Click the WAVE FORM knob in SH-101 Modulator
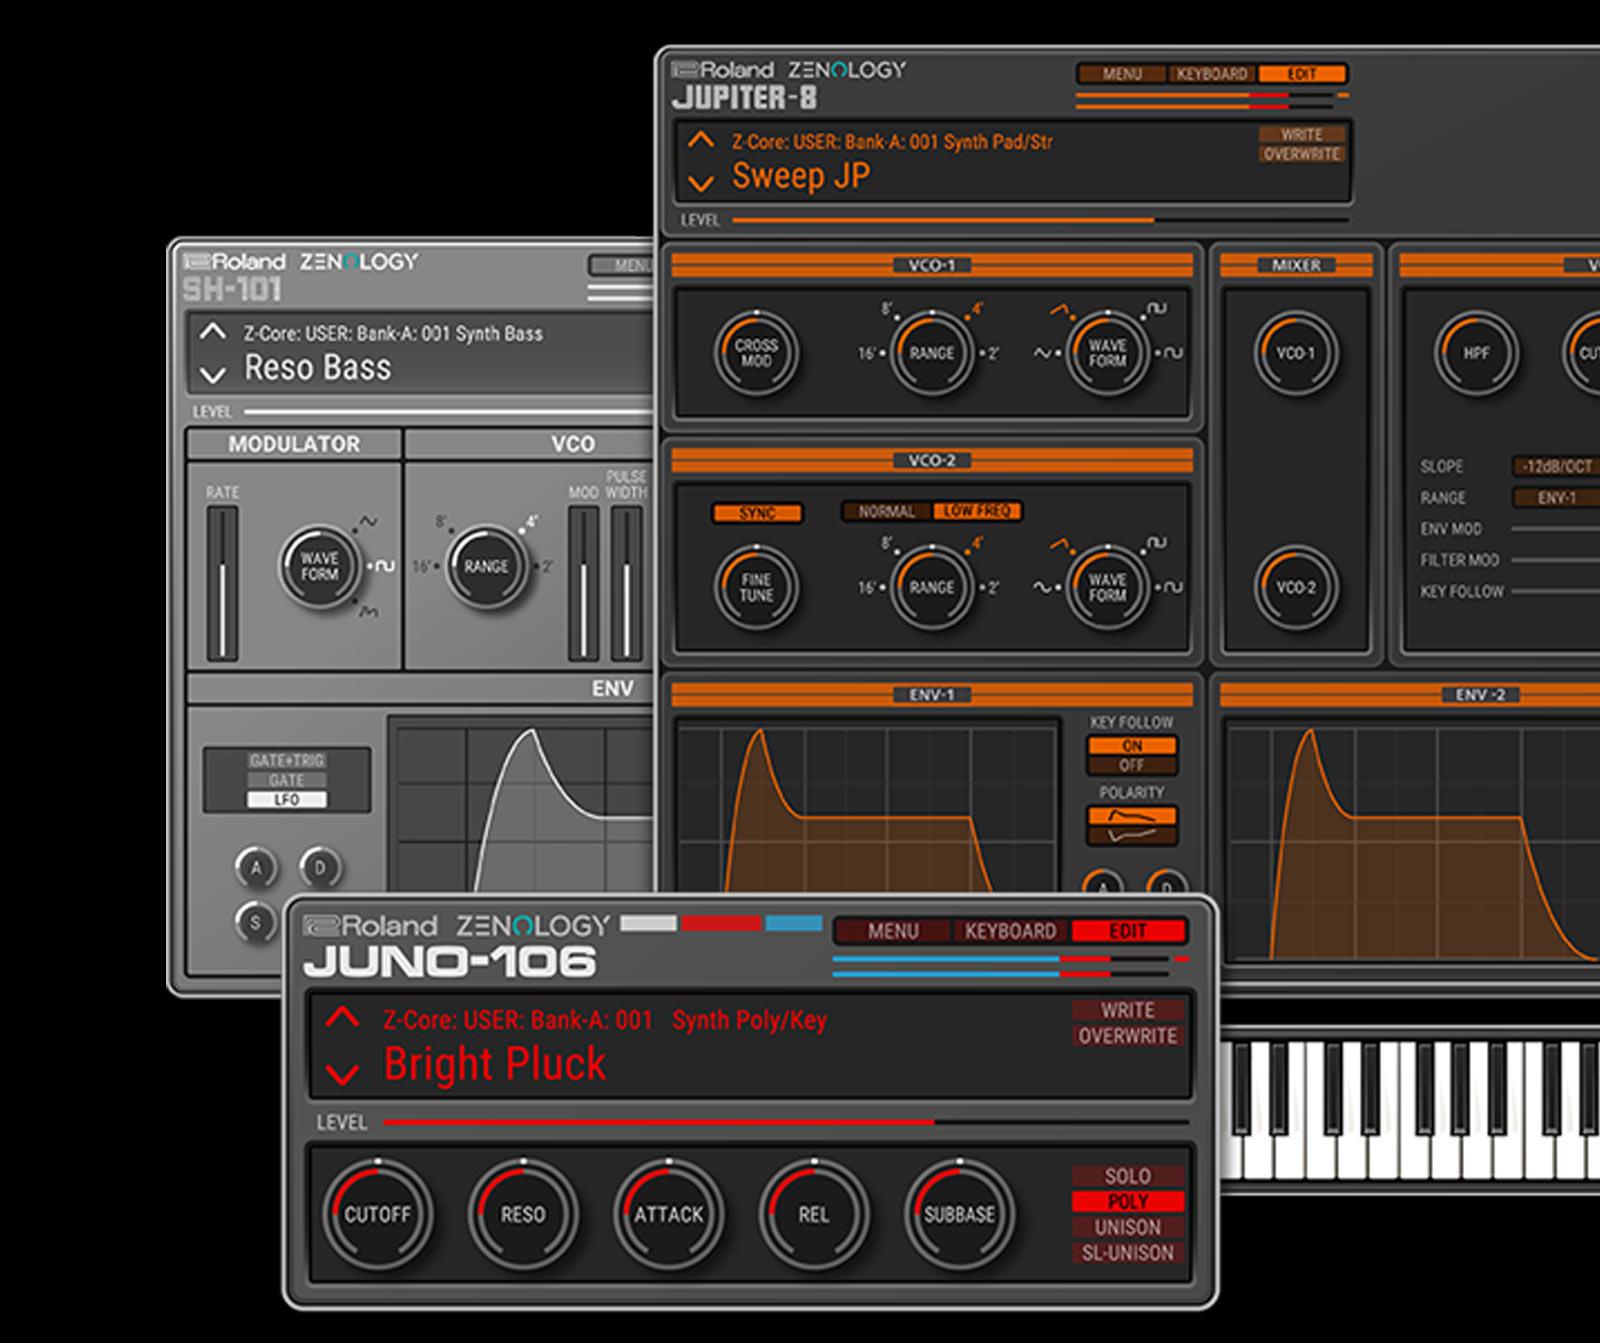1600x1343 pixels. 320,566
